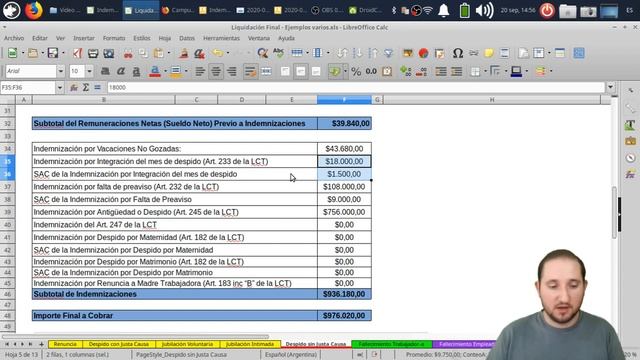Format as Percent icon

pos(356,71)
